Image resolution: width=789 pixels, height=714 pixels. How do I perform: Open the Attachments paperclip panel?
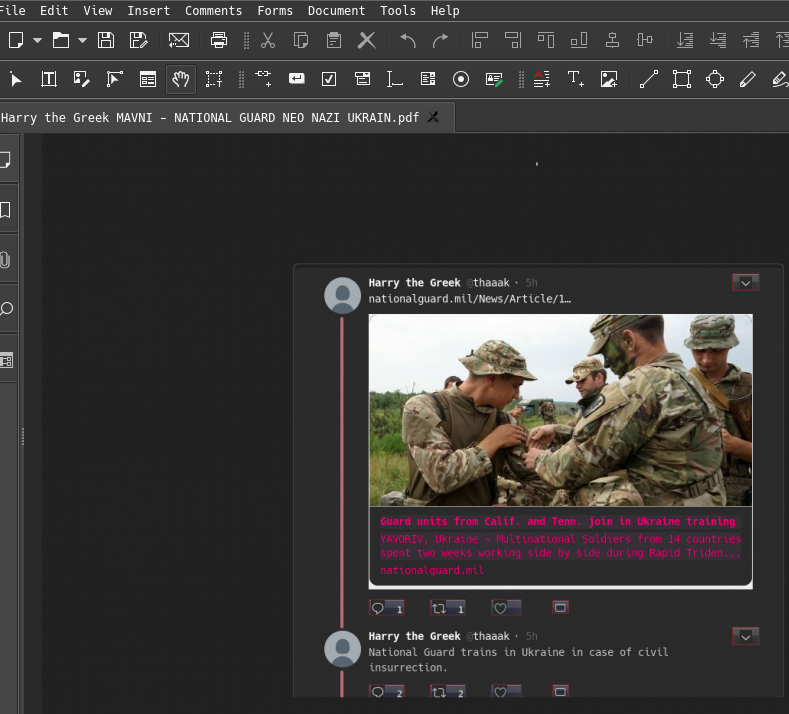pyautogui.click(x=5, y=260)
